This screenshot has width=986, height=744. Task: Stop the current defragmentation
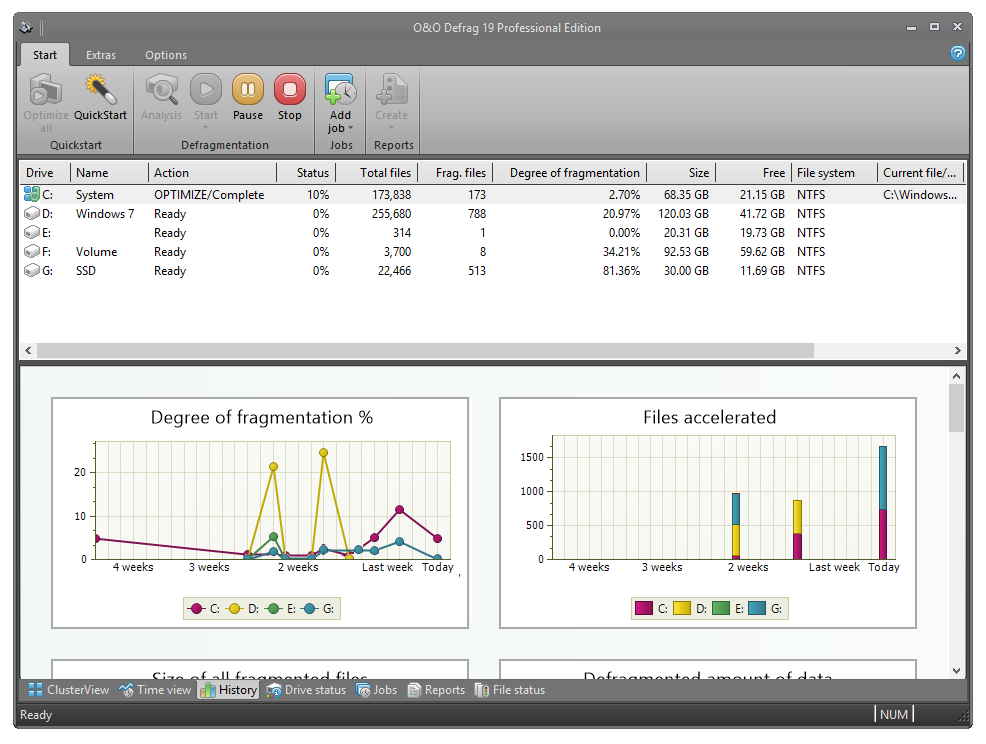pyautogui.click(x=290, y=91)
